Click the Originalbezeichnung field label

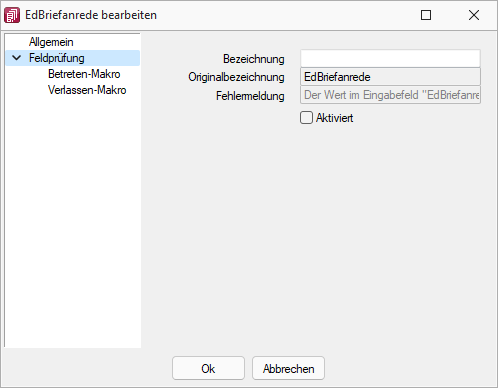[236, 77]
